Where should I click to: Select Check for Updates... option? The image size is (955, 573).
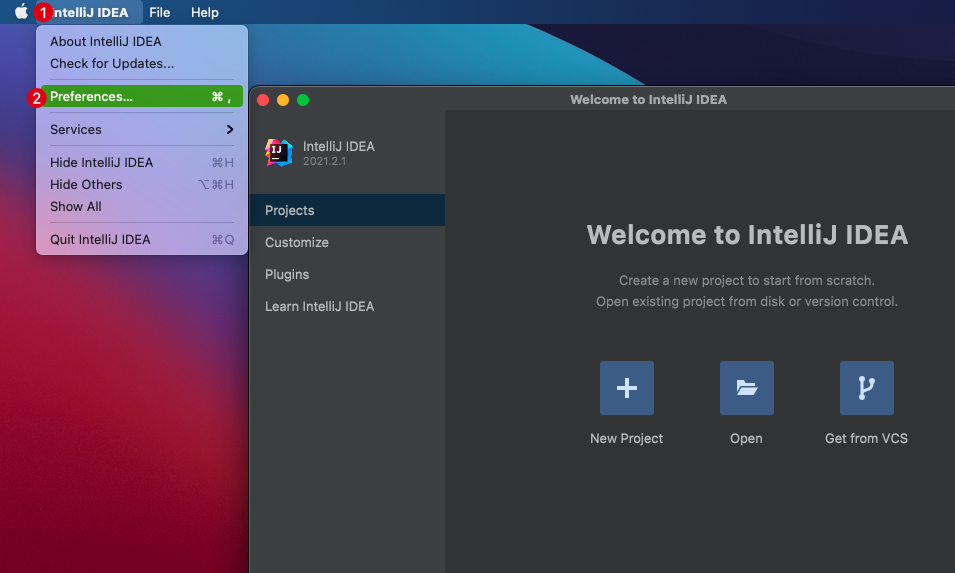coord(112,64)
